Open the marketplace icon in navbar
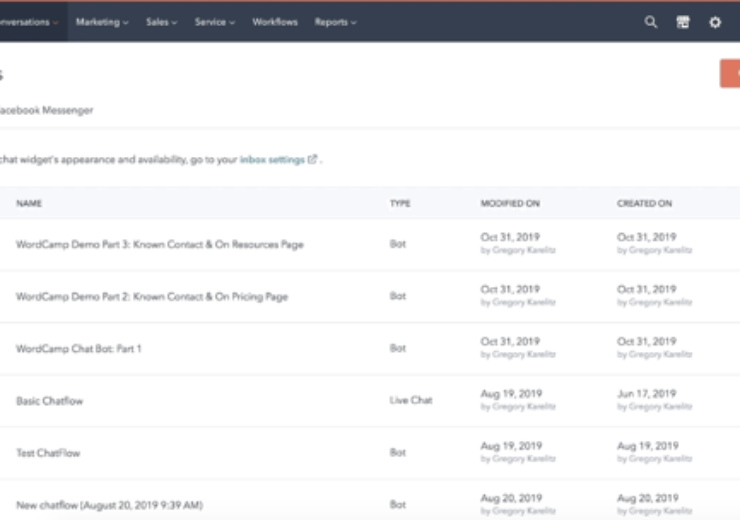The width and height of the screenshot is (740, 520). coord(683,22)
